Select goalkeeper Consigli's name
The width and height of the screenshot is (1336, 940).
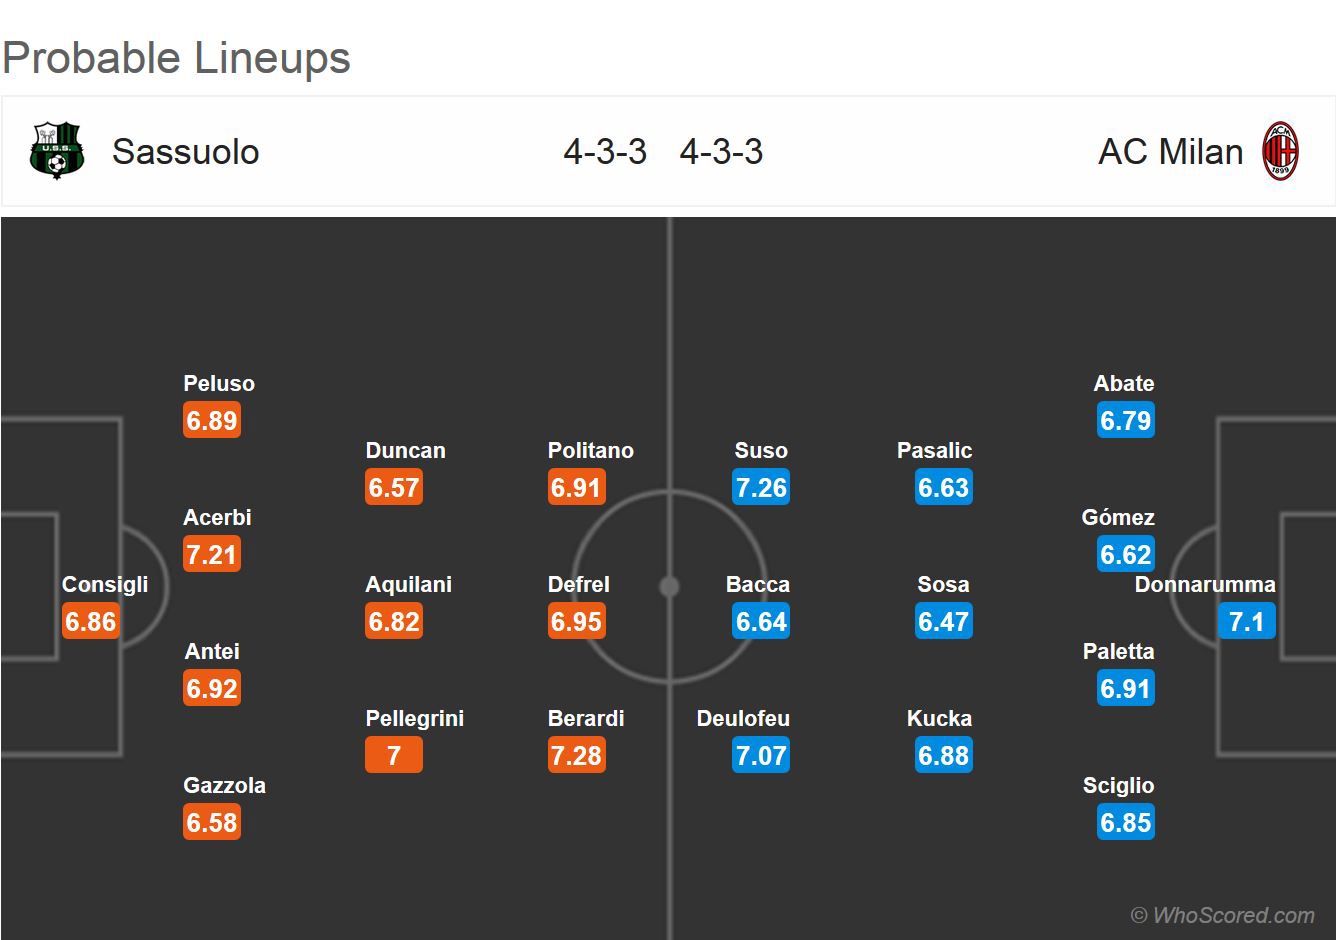[105, 584]
